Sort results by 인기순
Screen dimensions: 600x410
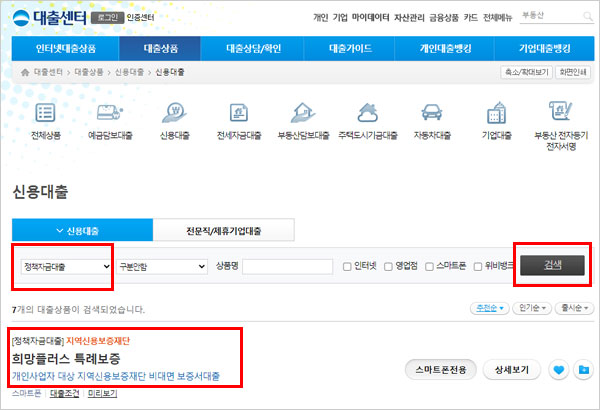[532, 308]
